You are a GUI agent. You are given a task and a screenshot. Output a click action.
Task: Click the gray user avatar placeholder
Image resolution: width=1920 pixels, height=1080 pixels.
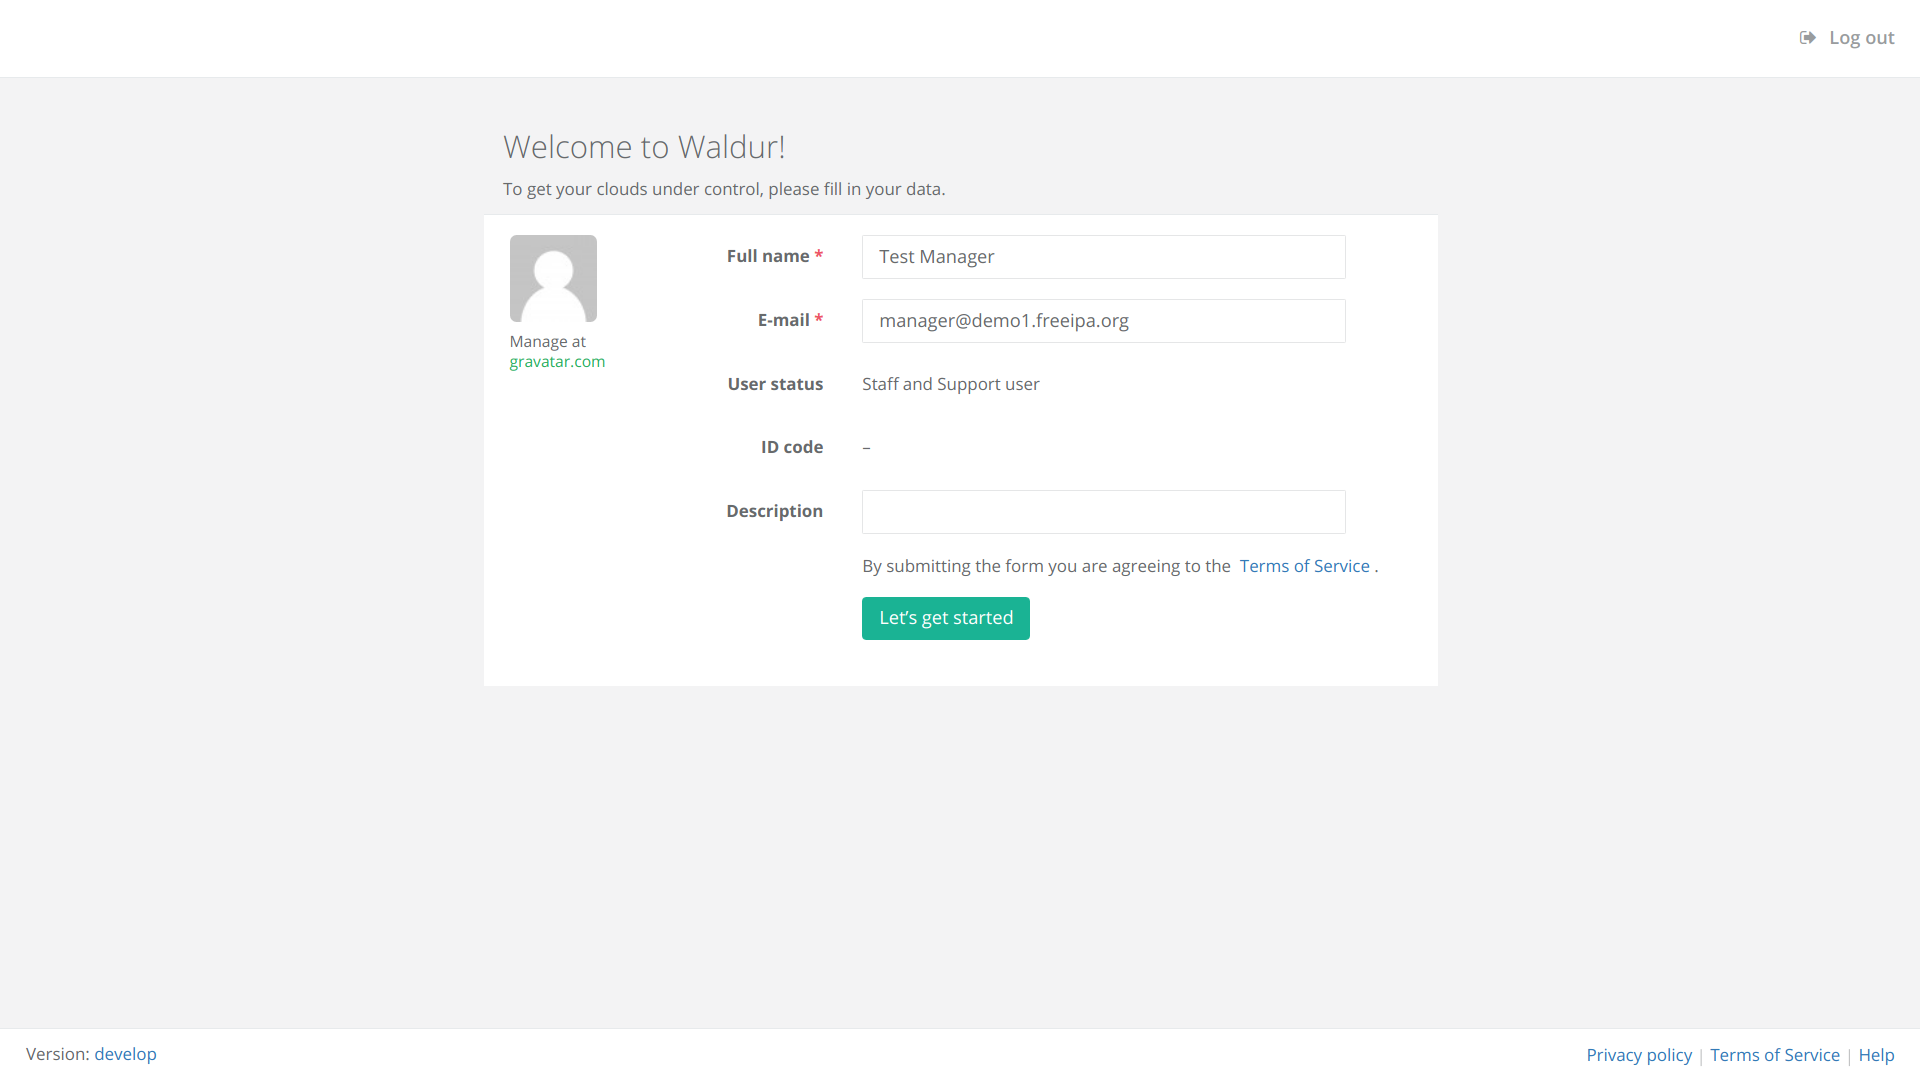point(553,278)
